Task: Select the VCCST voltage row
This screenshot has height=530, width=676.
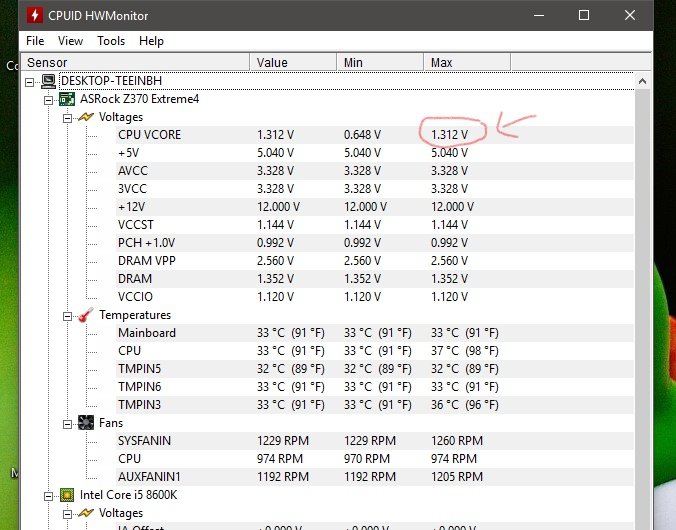Action: pyautogui.click(x=374, y=225)
